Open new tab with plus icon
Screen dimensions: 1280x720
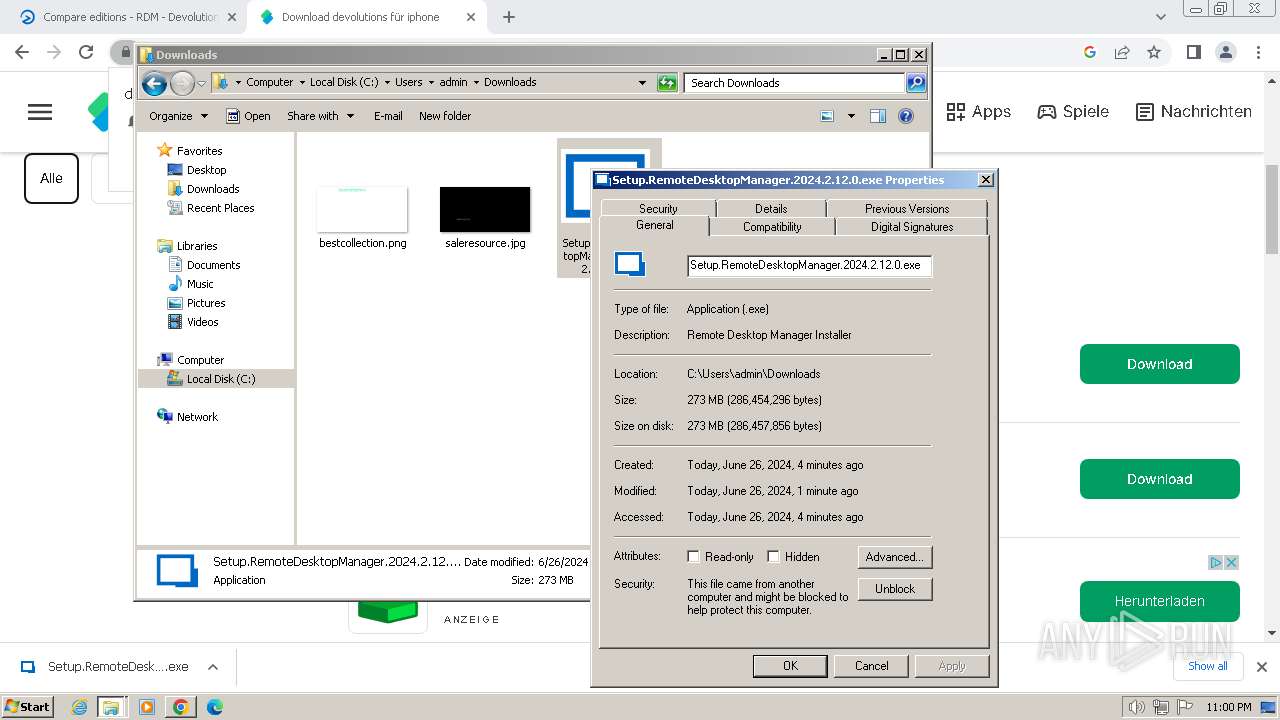(509, 17)
